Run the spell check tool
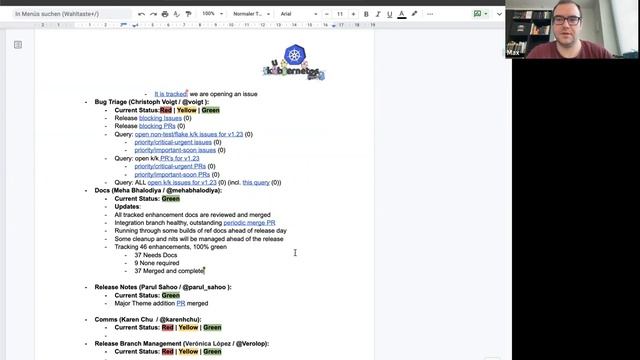Screen dimensions: 640x360 point(177,14)
